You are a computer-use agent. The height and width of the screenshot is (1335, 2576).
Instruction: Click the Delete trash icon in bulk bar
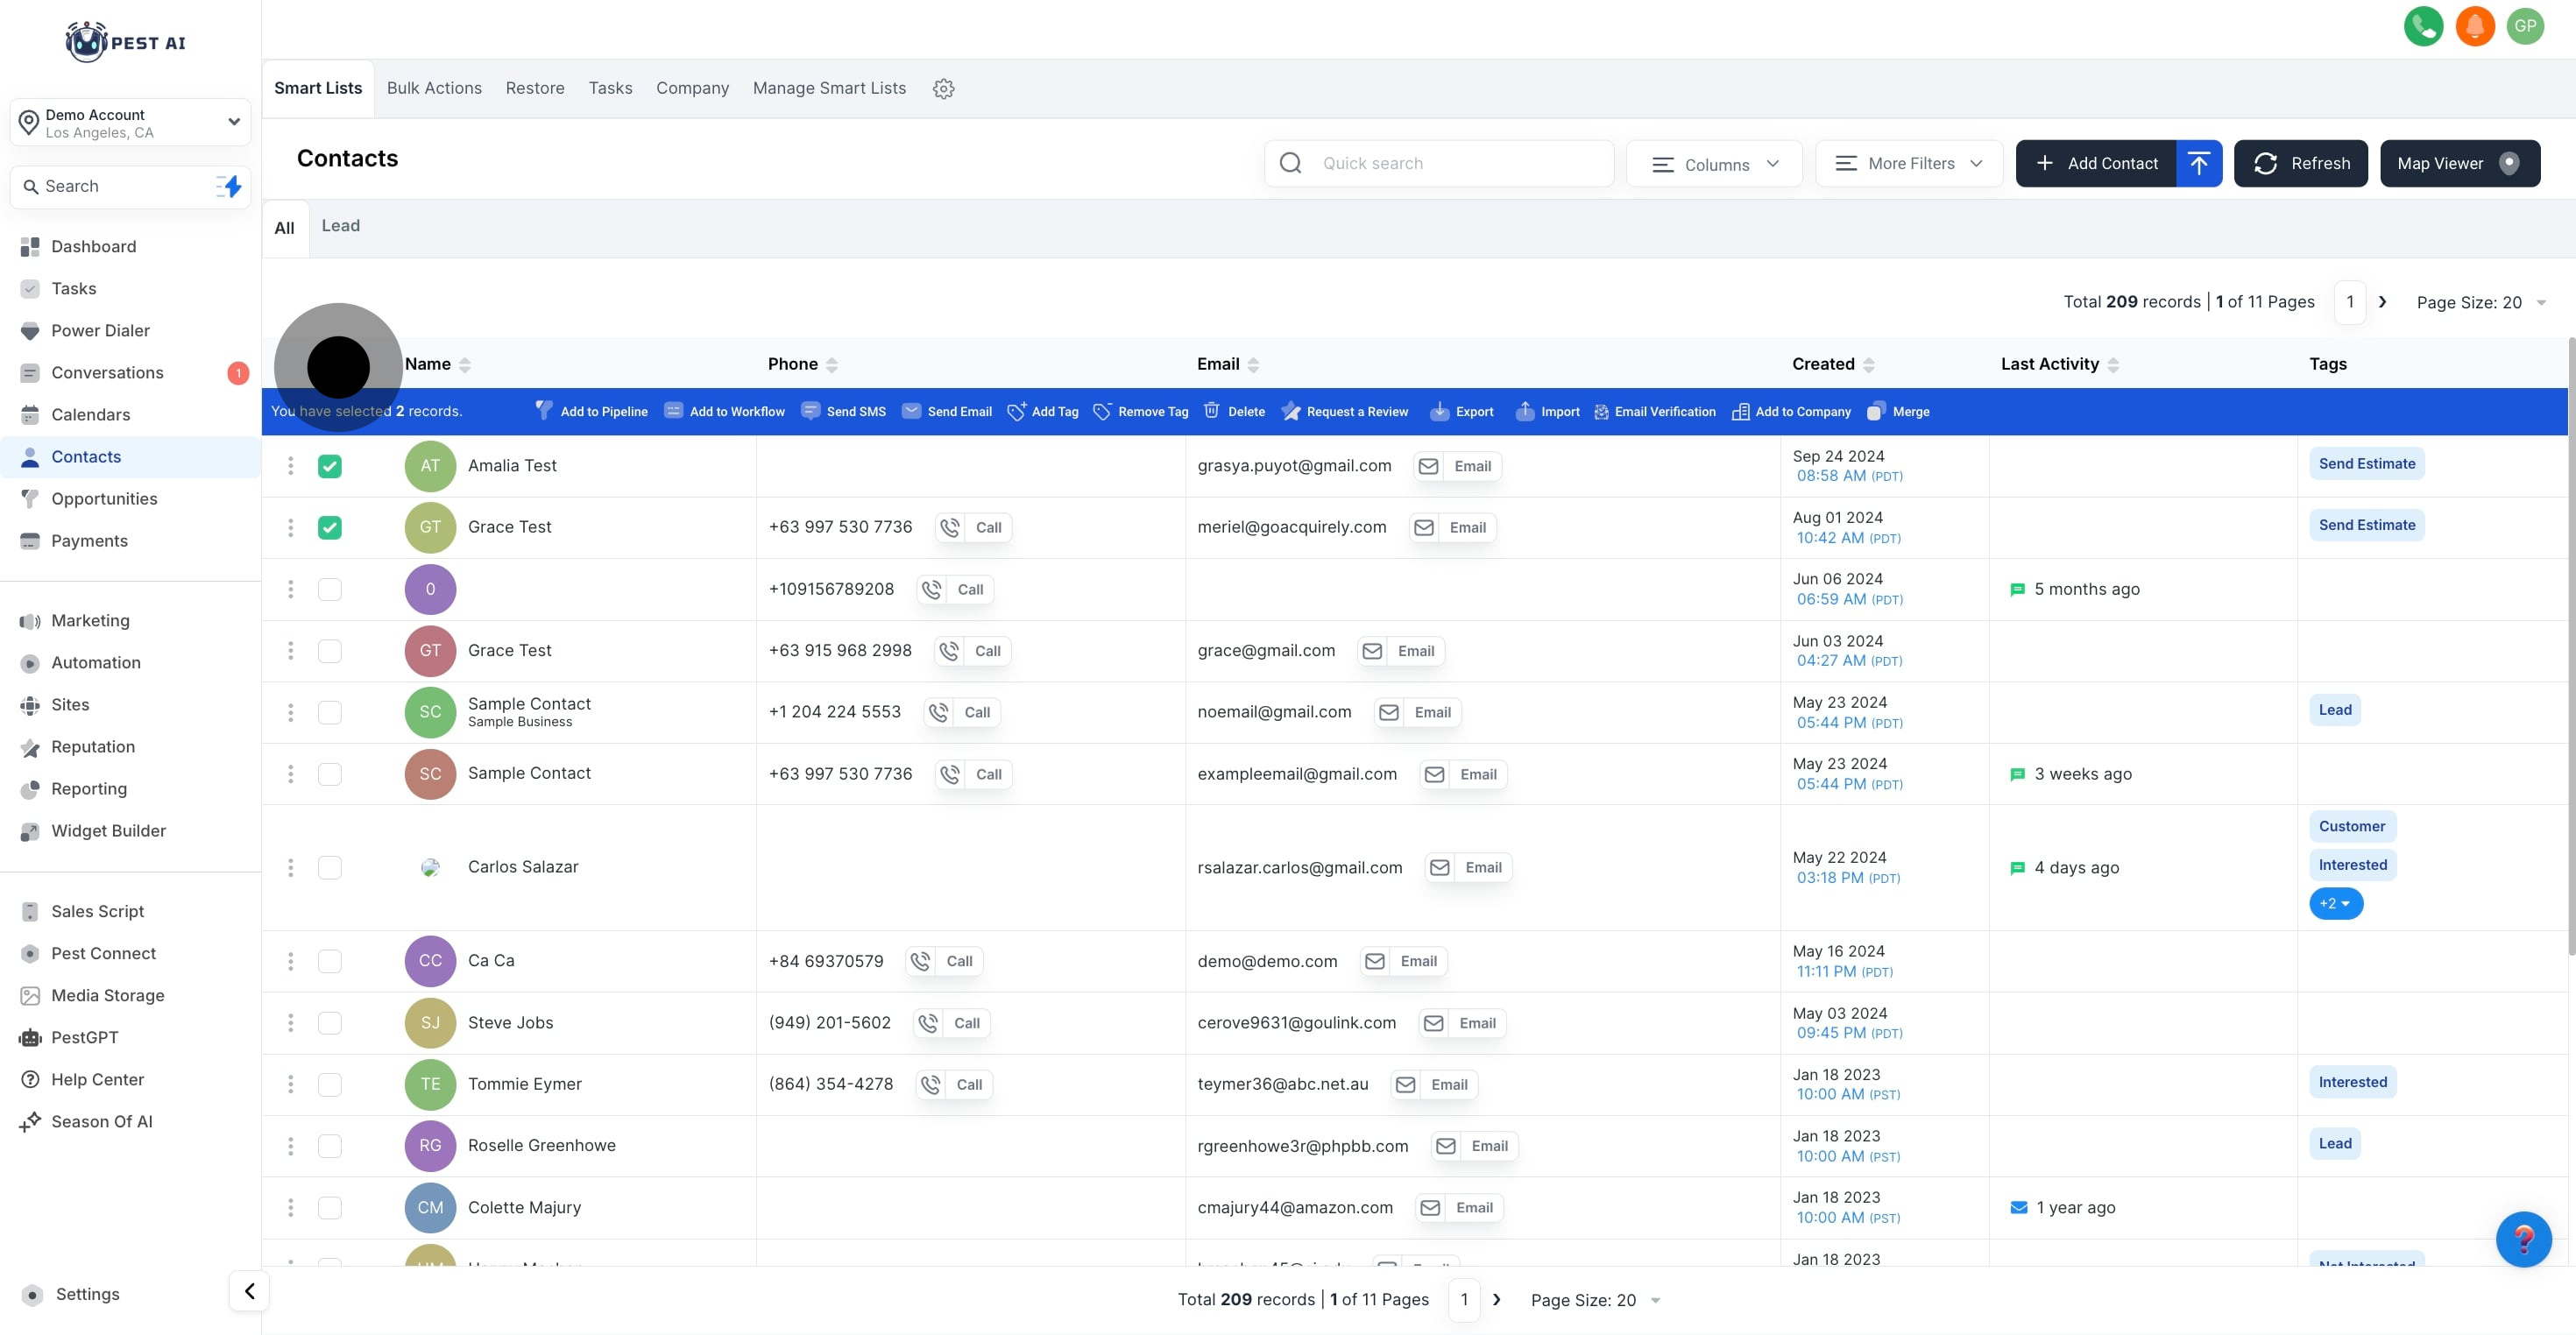click(1211, 411)
